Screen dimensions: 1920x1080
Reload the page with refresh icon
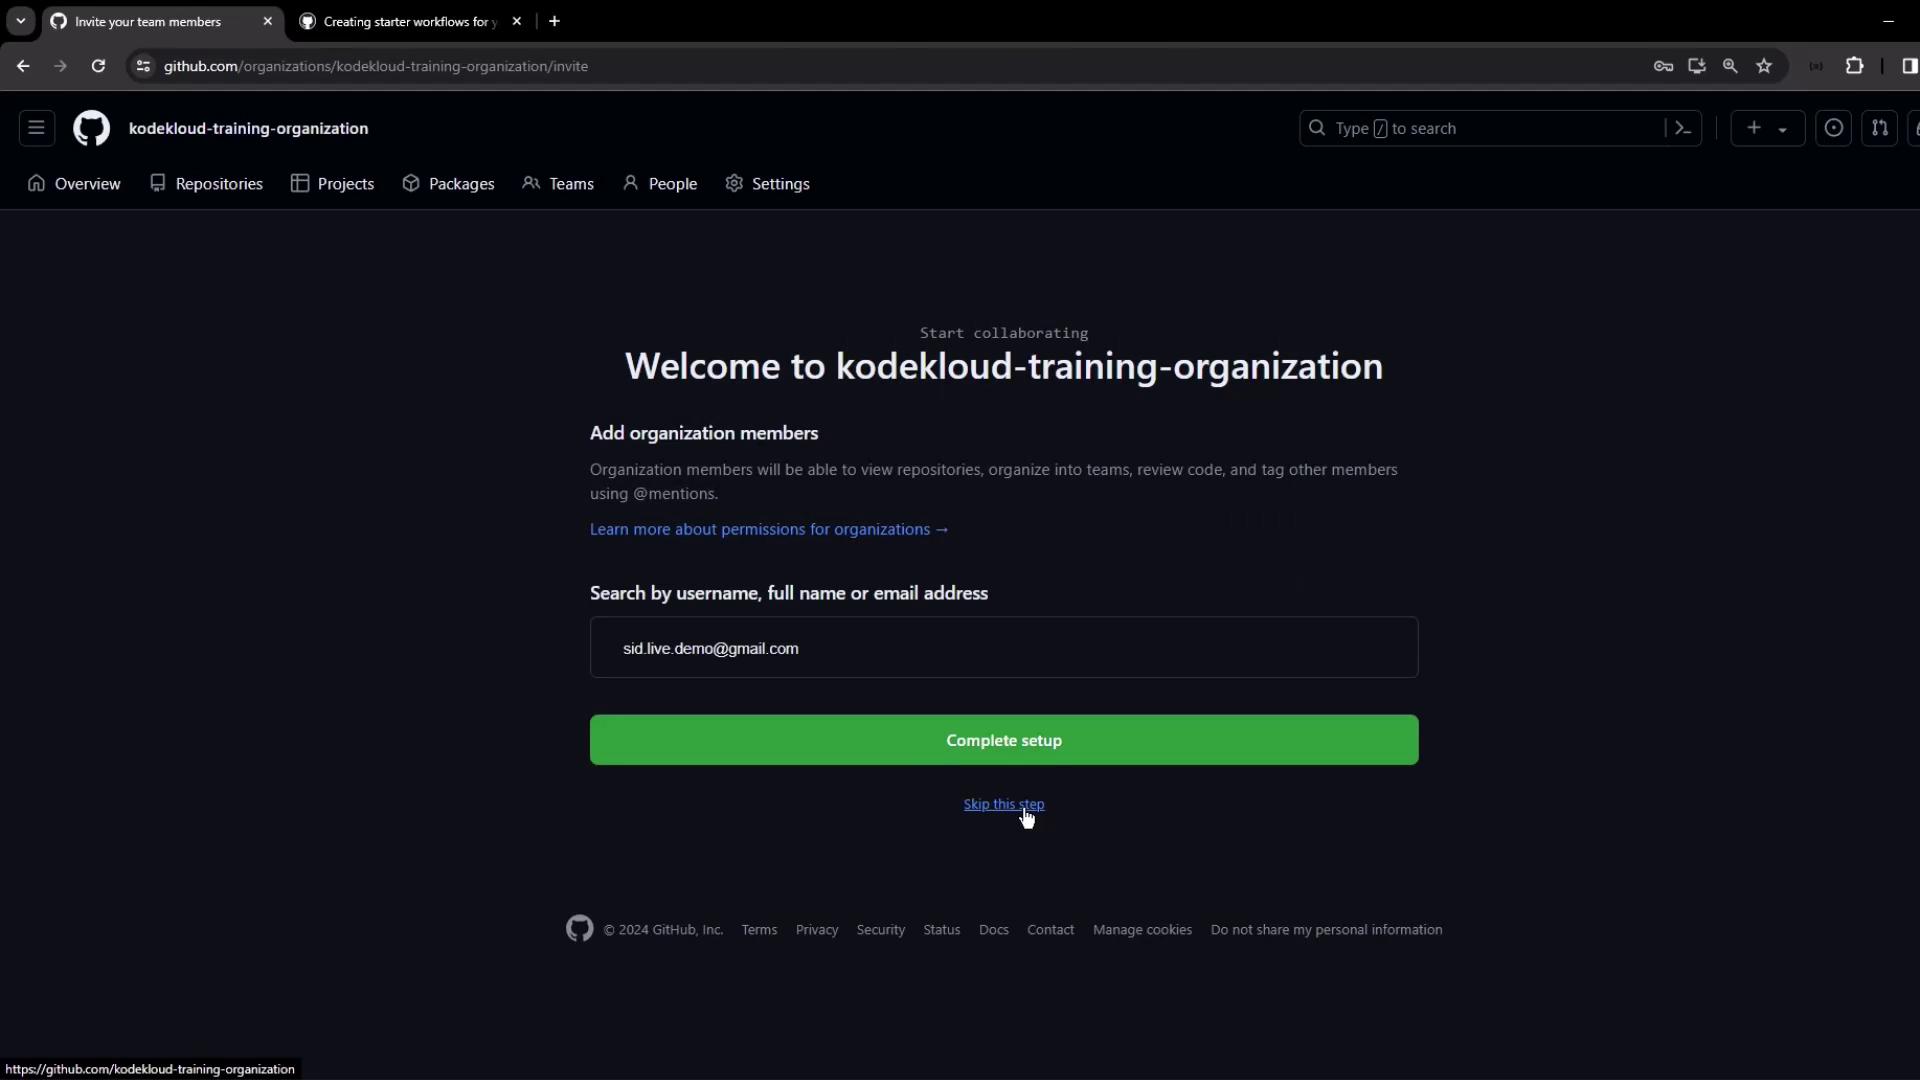point(98,66)
